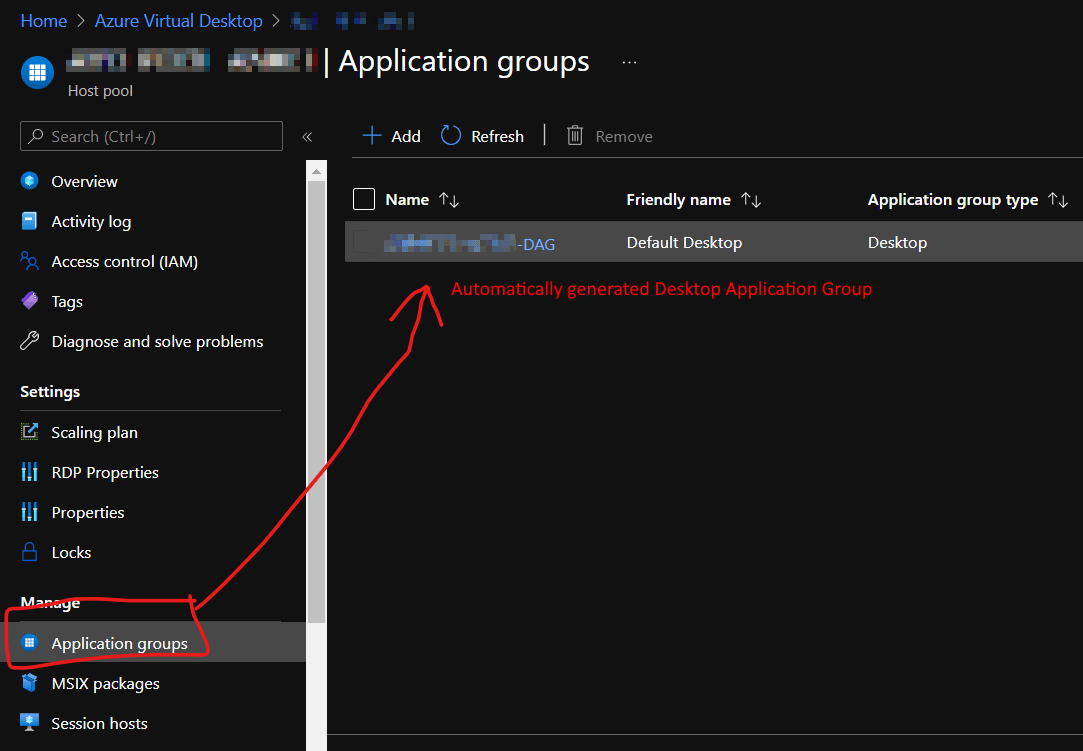Click the Friendly name column header
The height and width of the screenshot is (751, 1083).
(x=678, y=200)
